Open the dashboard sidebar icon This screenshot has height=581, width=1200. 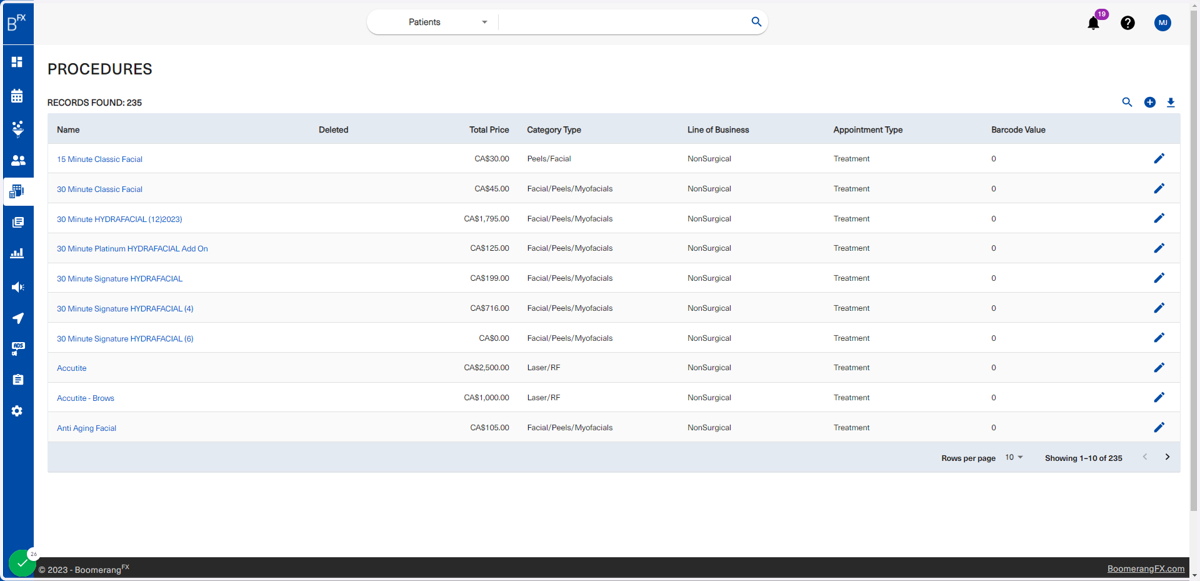coord(17,62)
